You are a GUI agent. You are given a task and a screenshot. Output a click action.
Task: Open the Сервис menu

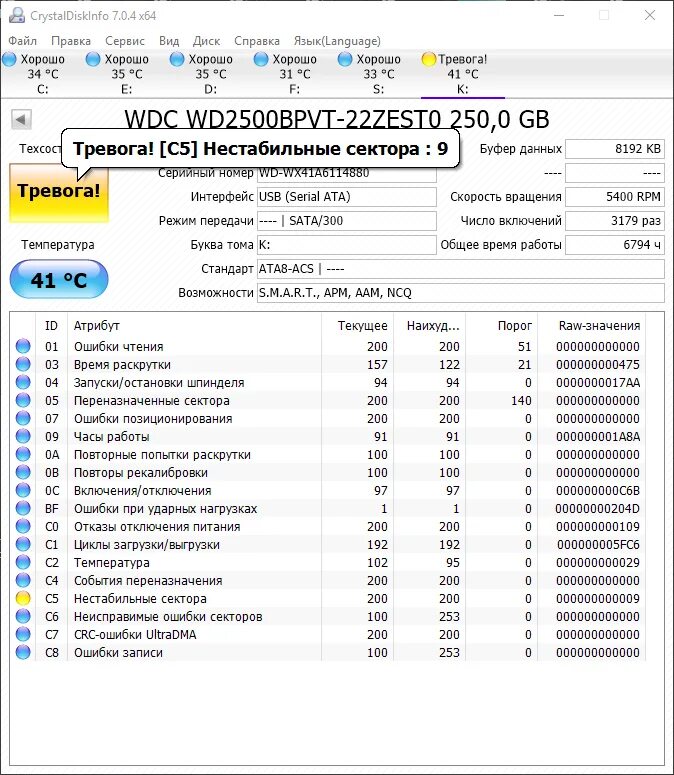coord(125,41)
